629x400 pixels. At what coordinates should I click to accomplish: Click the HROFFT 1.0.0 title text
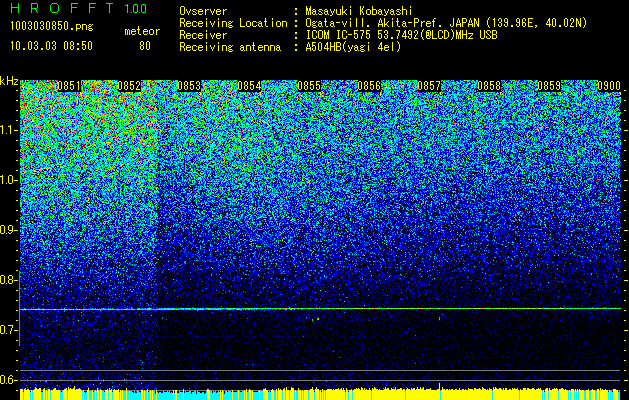[79, 8]
